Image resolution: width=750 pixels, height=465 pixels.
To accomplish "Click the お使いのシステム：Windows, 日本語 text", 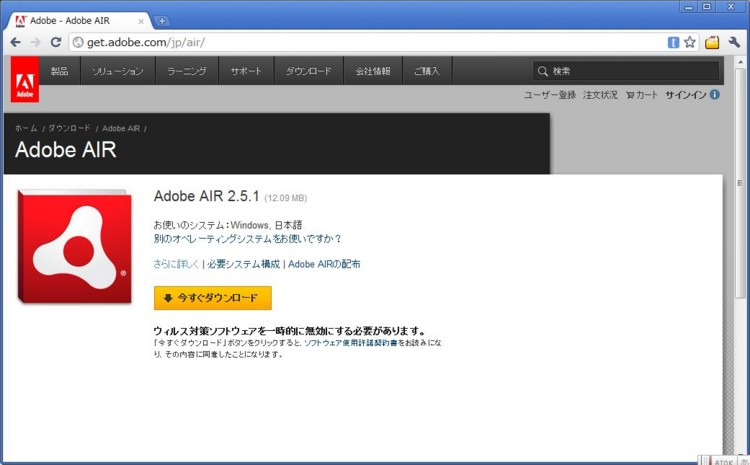I will point(228,225).
